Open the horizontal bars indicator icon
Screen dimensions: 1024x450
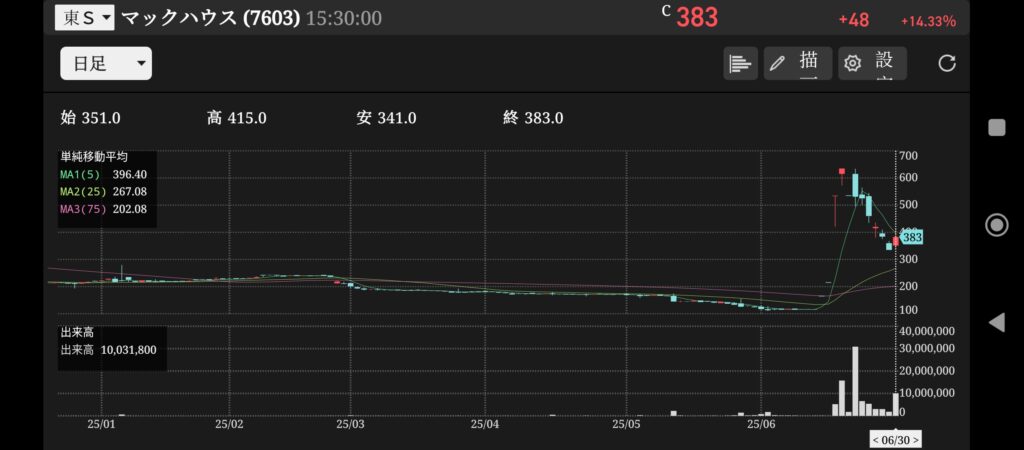pyautogui.click(x=740, y=63)
